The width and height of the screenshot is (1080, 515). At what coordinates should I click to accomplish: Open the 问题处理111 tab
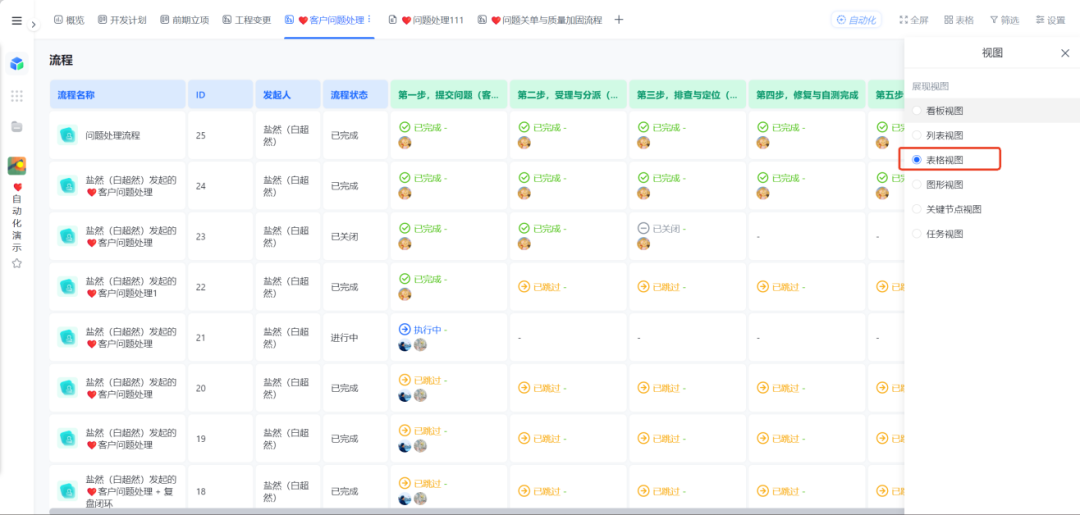[x=426, y=20]
